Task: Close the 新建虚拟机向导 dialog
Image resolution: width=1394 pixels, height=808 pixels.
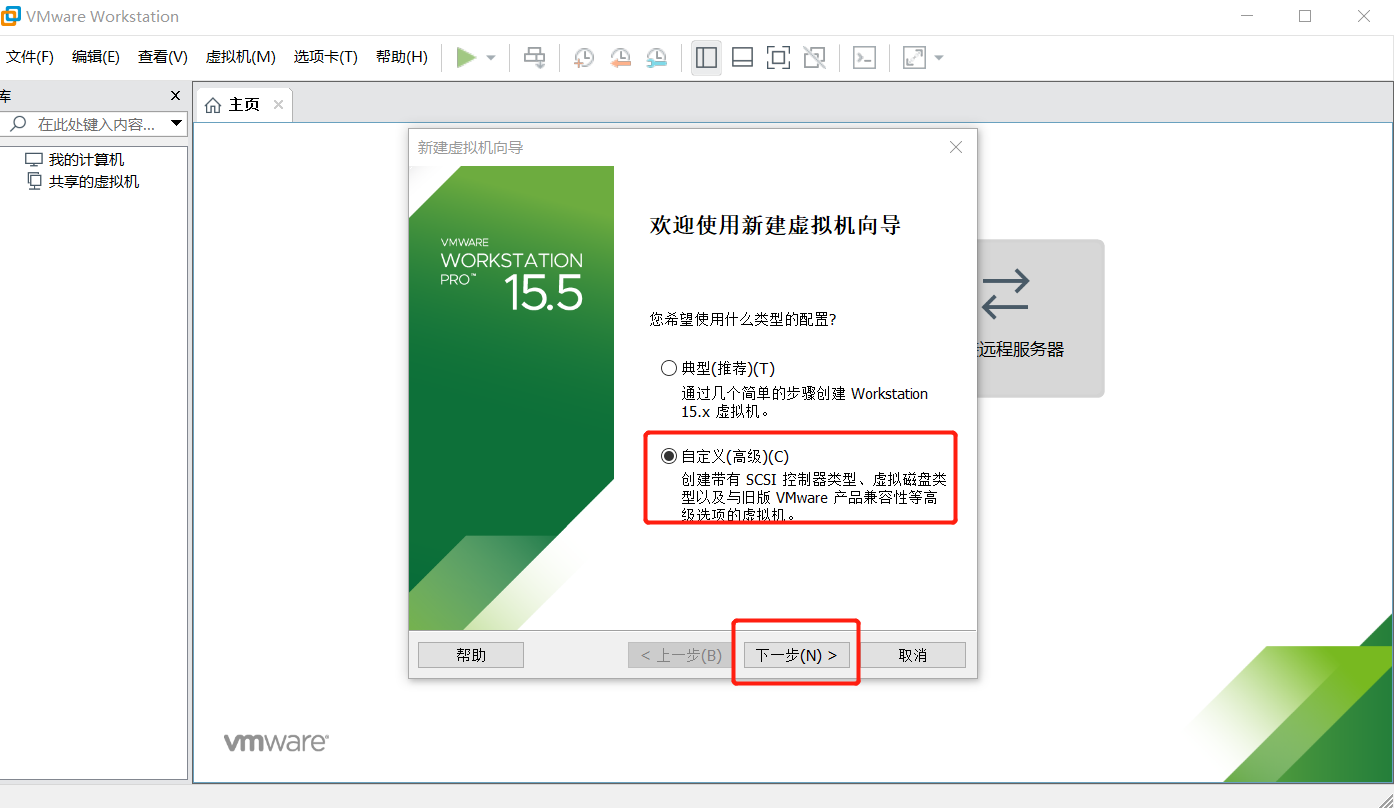Action: pyautogui.click(x=956, y=147)
